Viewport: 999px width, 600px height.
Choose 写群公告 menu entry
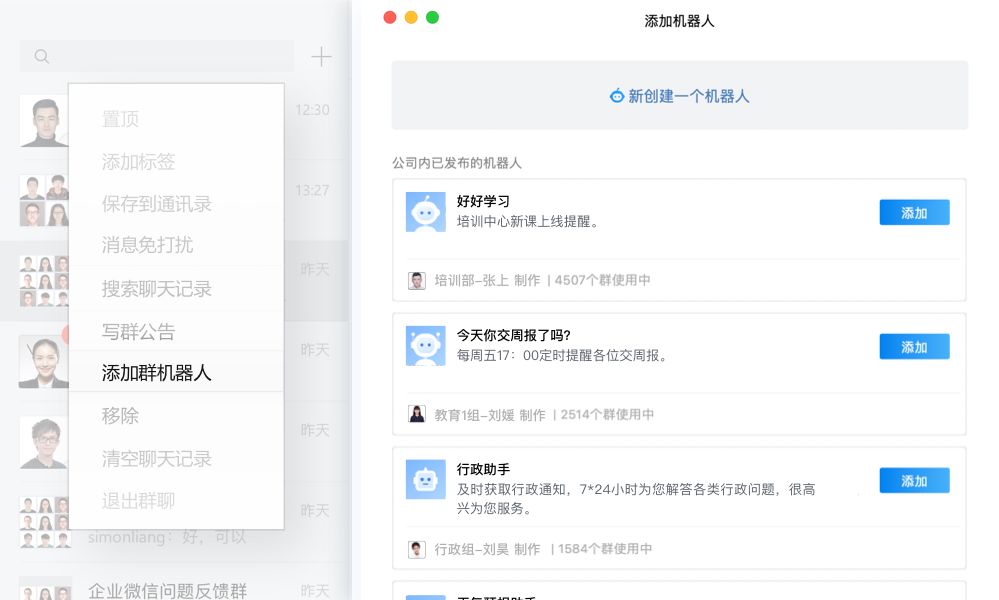[138, 331]
